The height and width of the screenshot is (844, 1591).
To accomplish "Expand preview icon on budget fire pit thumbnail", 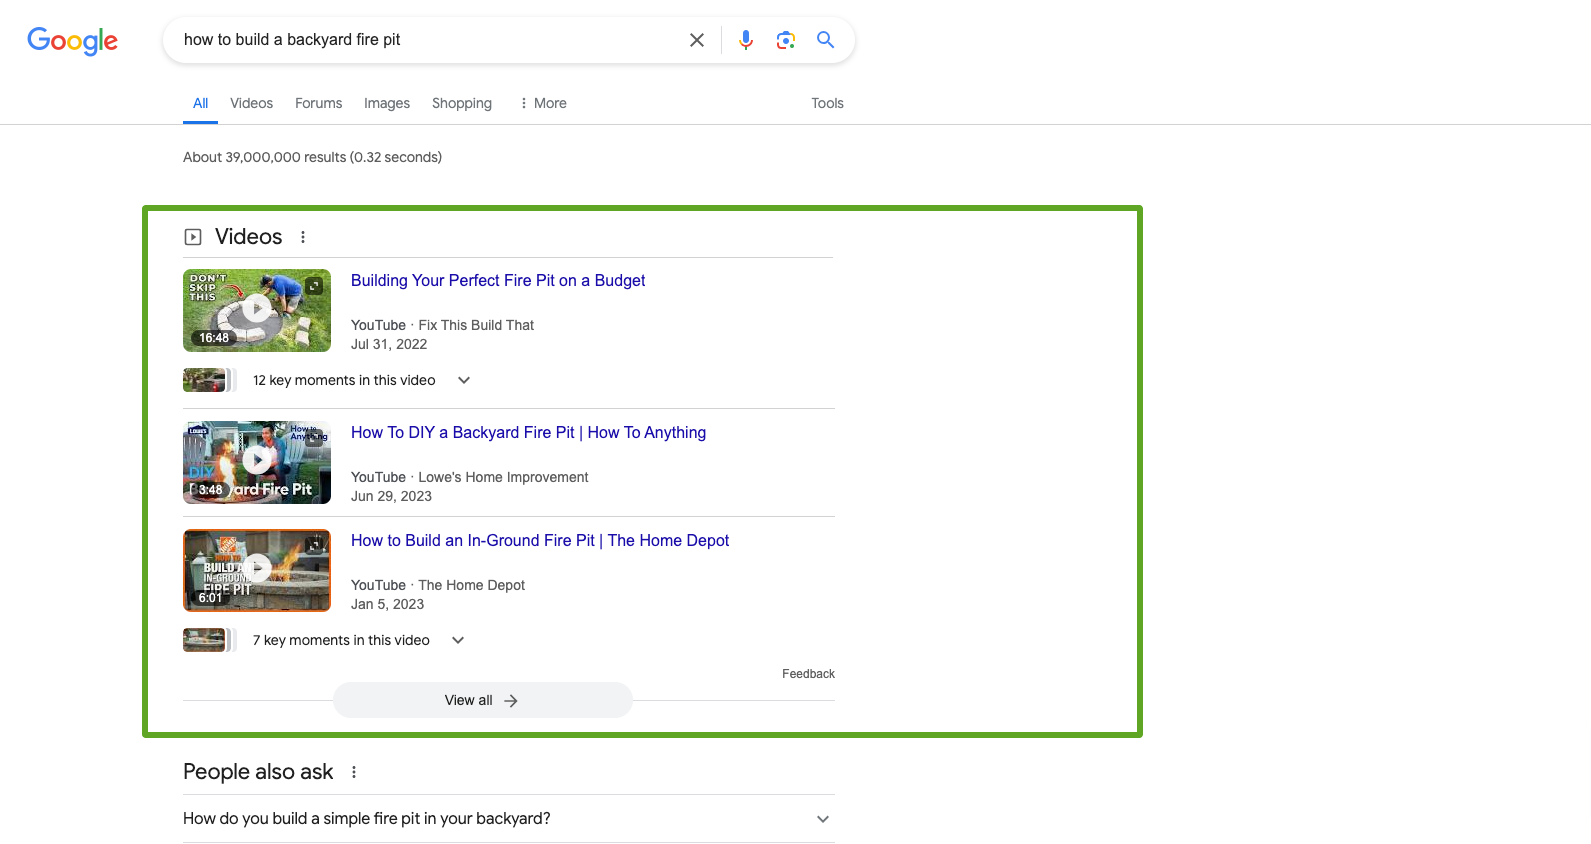I will (x=315, y=286).
